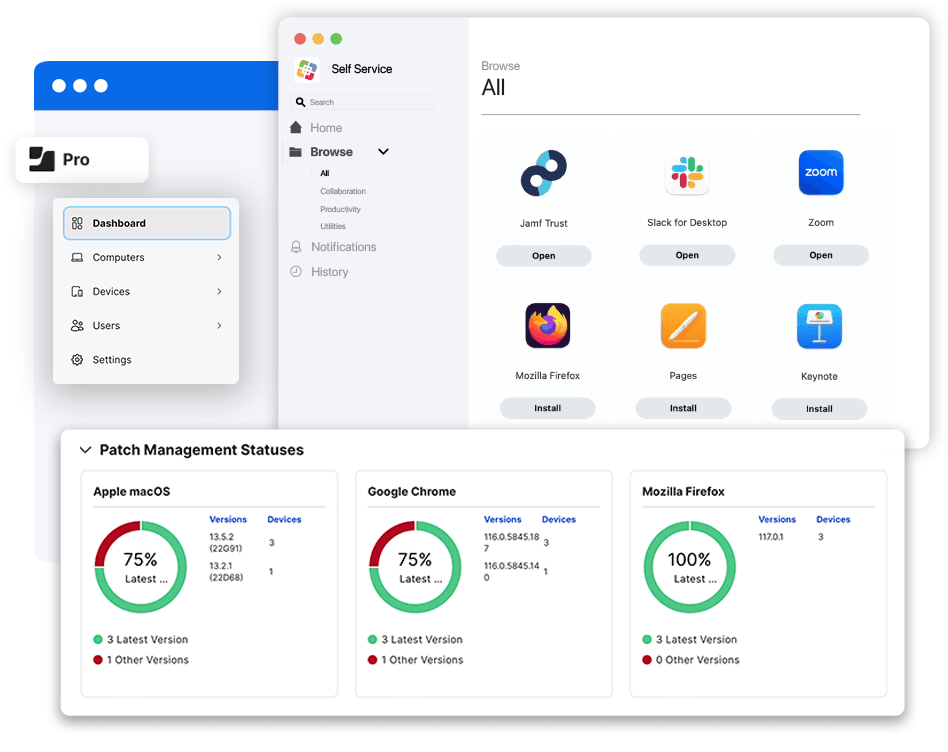Screen dimensions: 948x752
Task: Switch to the Collaboration category
Action: (x=342, y=191)
